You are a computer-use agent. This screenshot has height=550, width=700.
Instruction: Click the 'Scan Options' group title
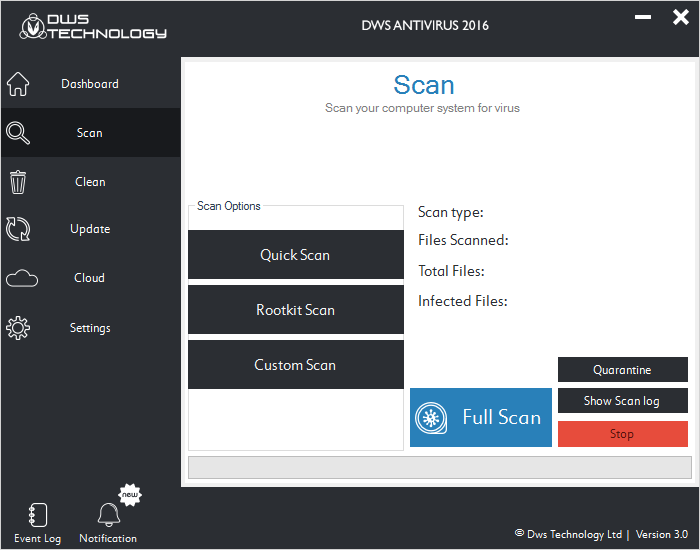pyautogui.click(x=229, y=206)
